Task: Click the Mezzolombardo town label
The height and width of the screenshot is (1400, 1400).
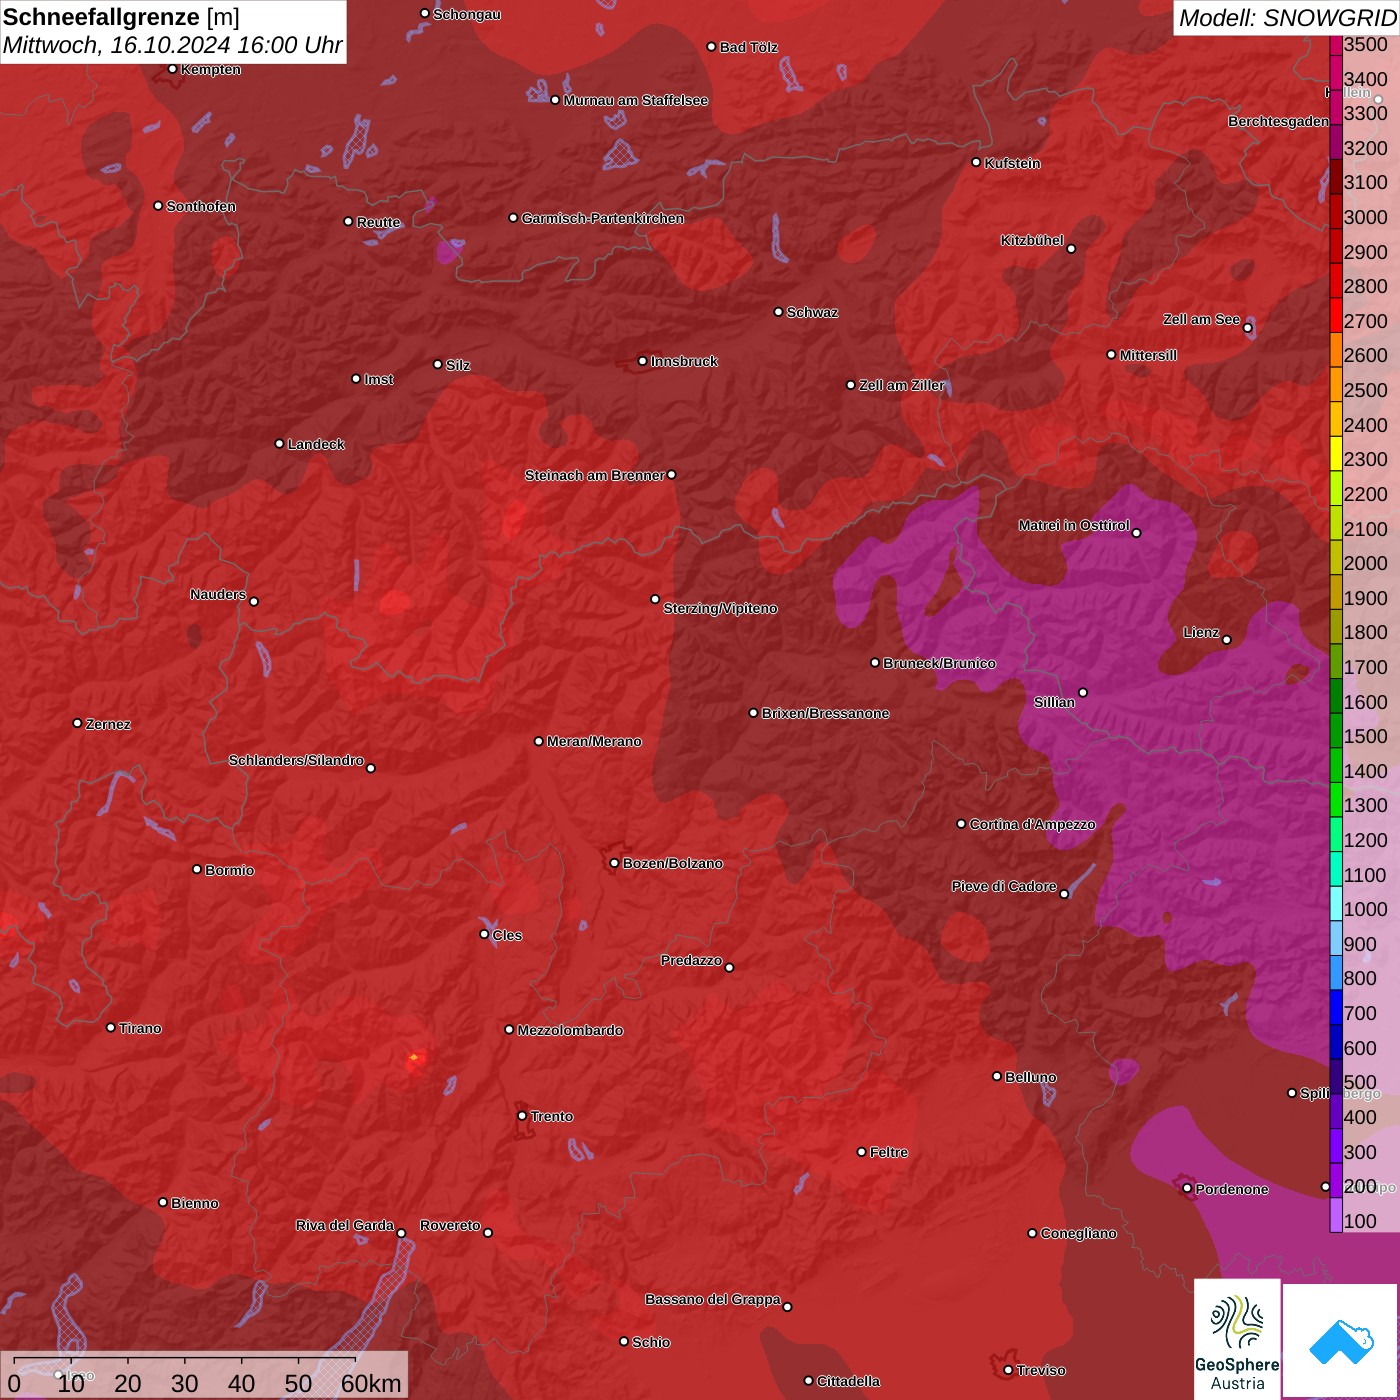Action: pyautogui.click(x=570, y=1030)
